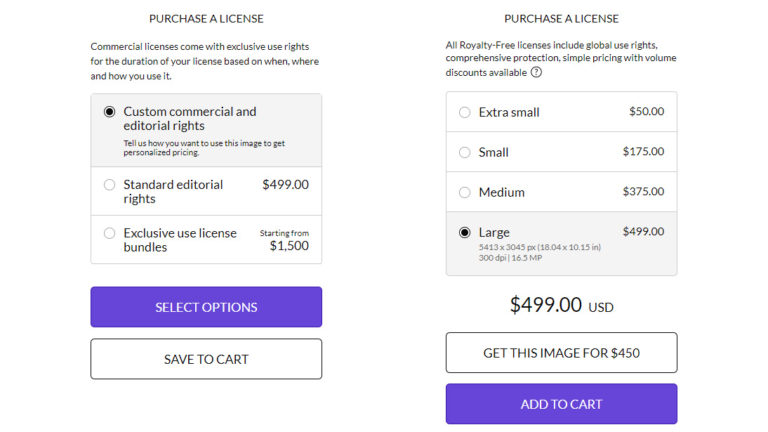This screenshot has width=768, height=432.
Task: Choose the Small size radio option
Action: [x=465, y=152]
